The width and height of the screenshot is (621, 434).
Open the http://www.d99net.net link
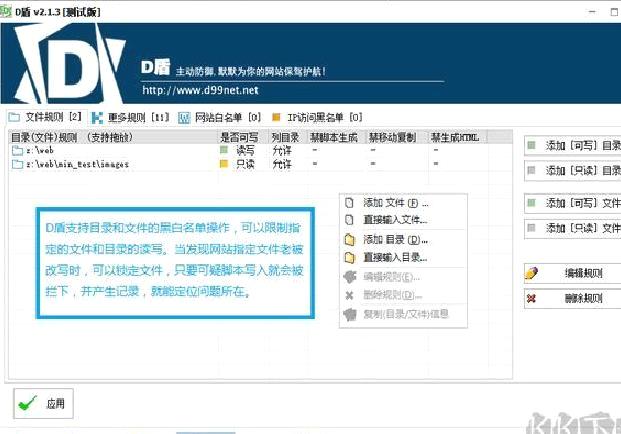click(x=200, y=90)
